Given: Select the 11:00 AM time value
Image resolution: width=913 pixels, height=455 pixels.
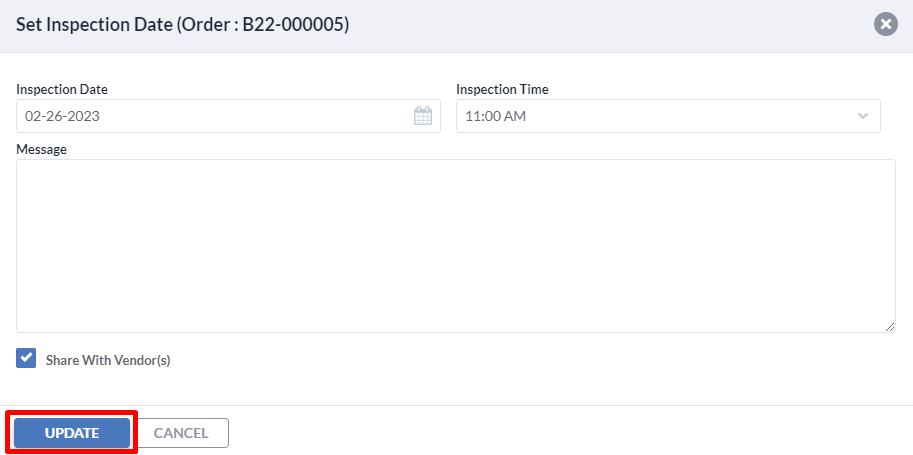Looking at the screenshot, I should coord(496,116).
